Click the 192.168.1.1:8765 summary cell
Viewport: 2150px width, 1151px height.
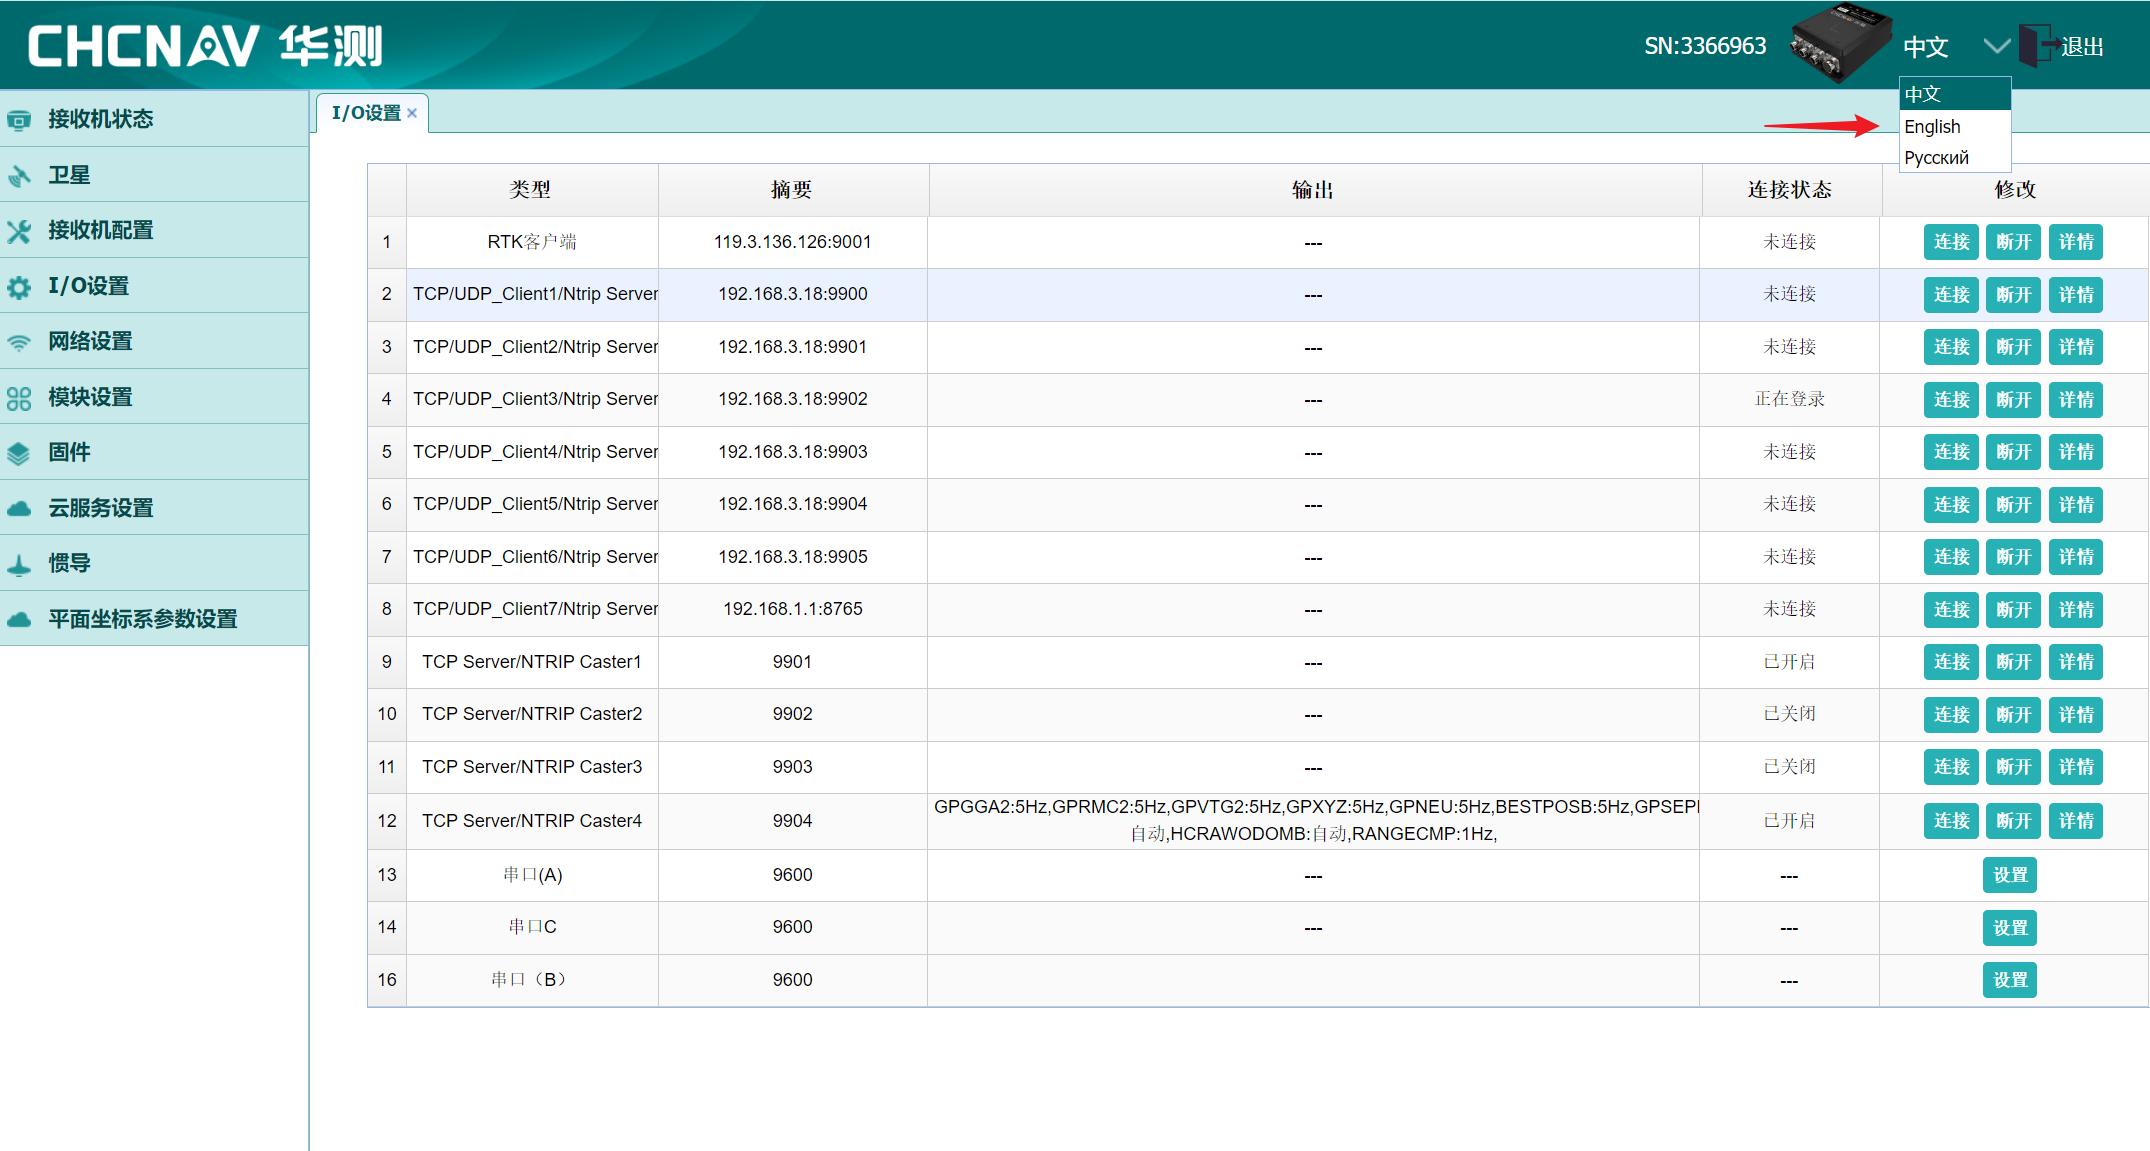[792, 609]
